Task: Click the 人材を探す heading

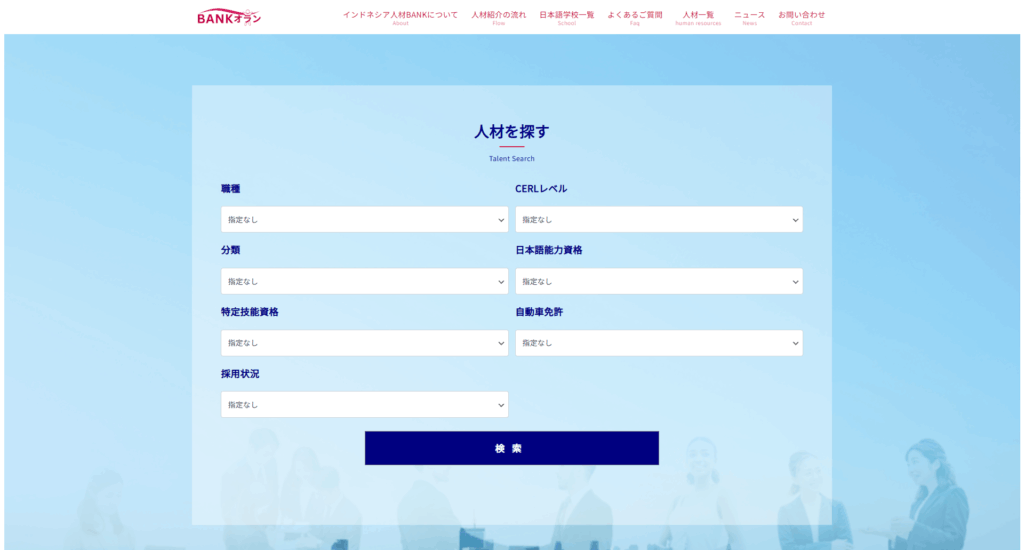Action: (x=511, y=132)
